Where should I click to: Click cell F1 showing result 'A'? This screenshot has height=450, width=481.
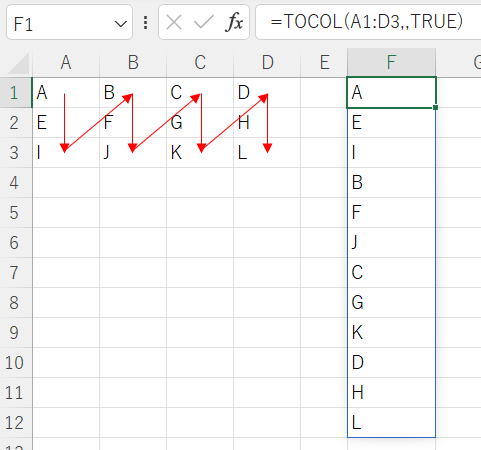tap(392, 92)
